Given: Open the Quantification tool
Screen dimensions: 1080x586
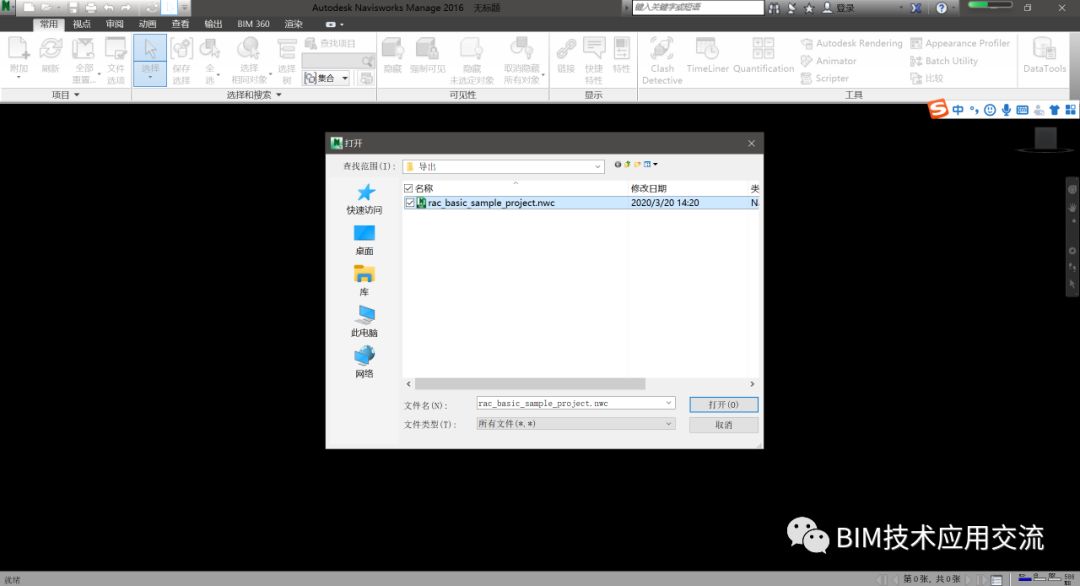Looking at the screenshot, I should pyautogui.click(x=763, y=55).
